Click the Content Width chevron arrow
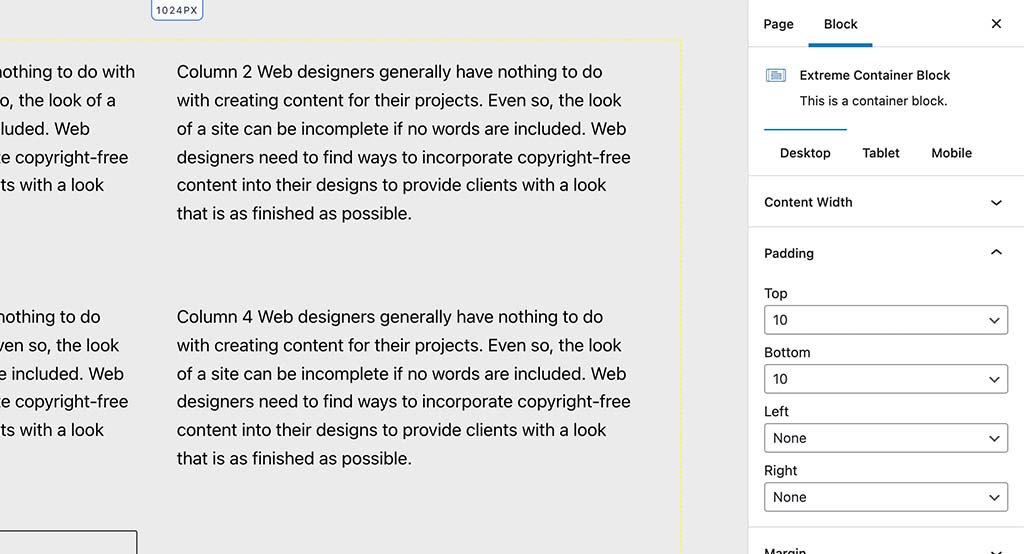 [x=996, y=203]
